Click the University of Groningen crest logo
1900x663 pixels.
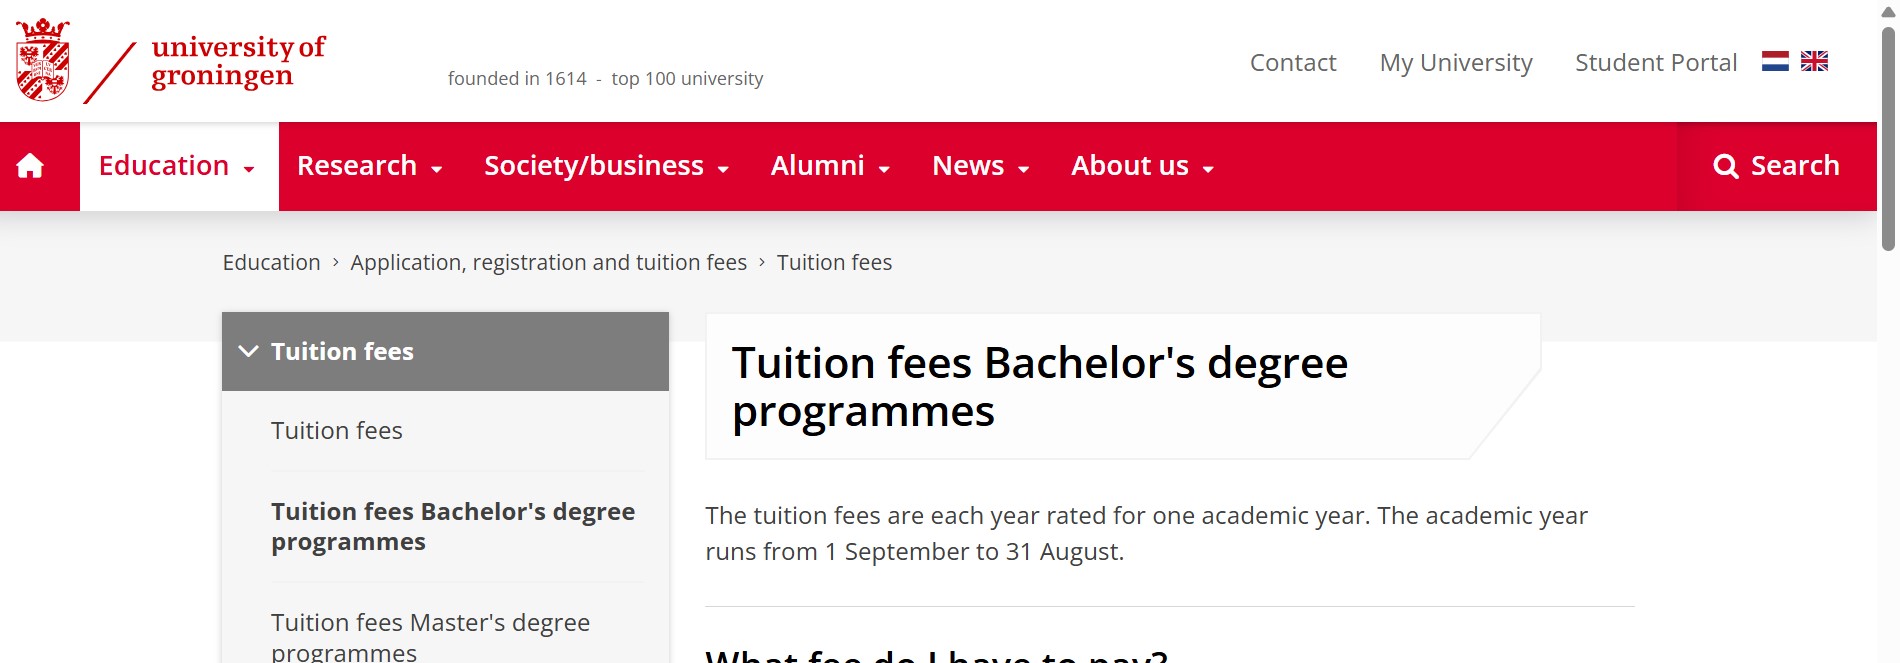coord(43,60)
